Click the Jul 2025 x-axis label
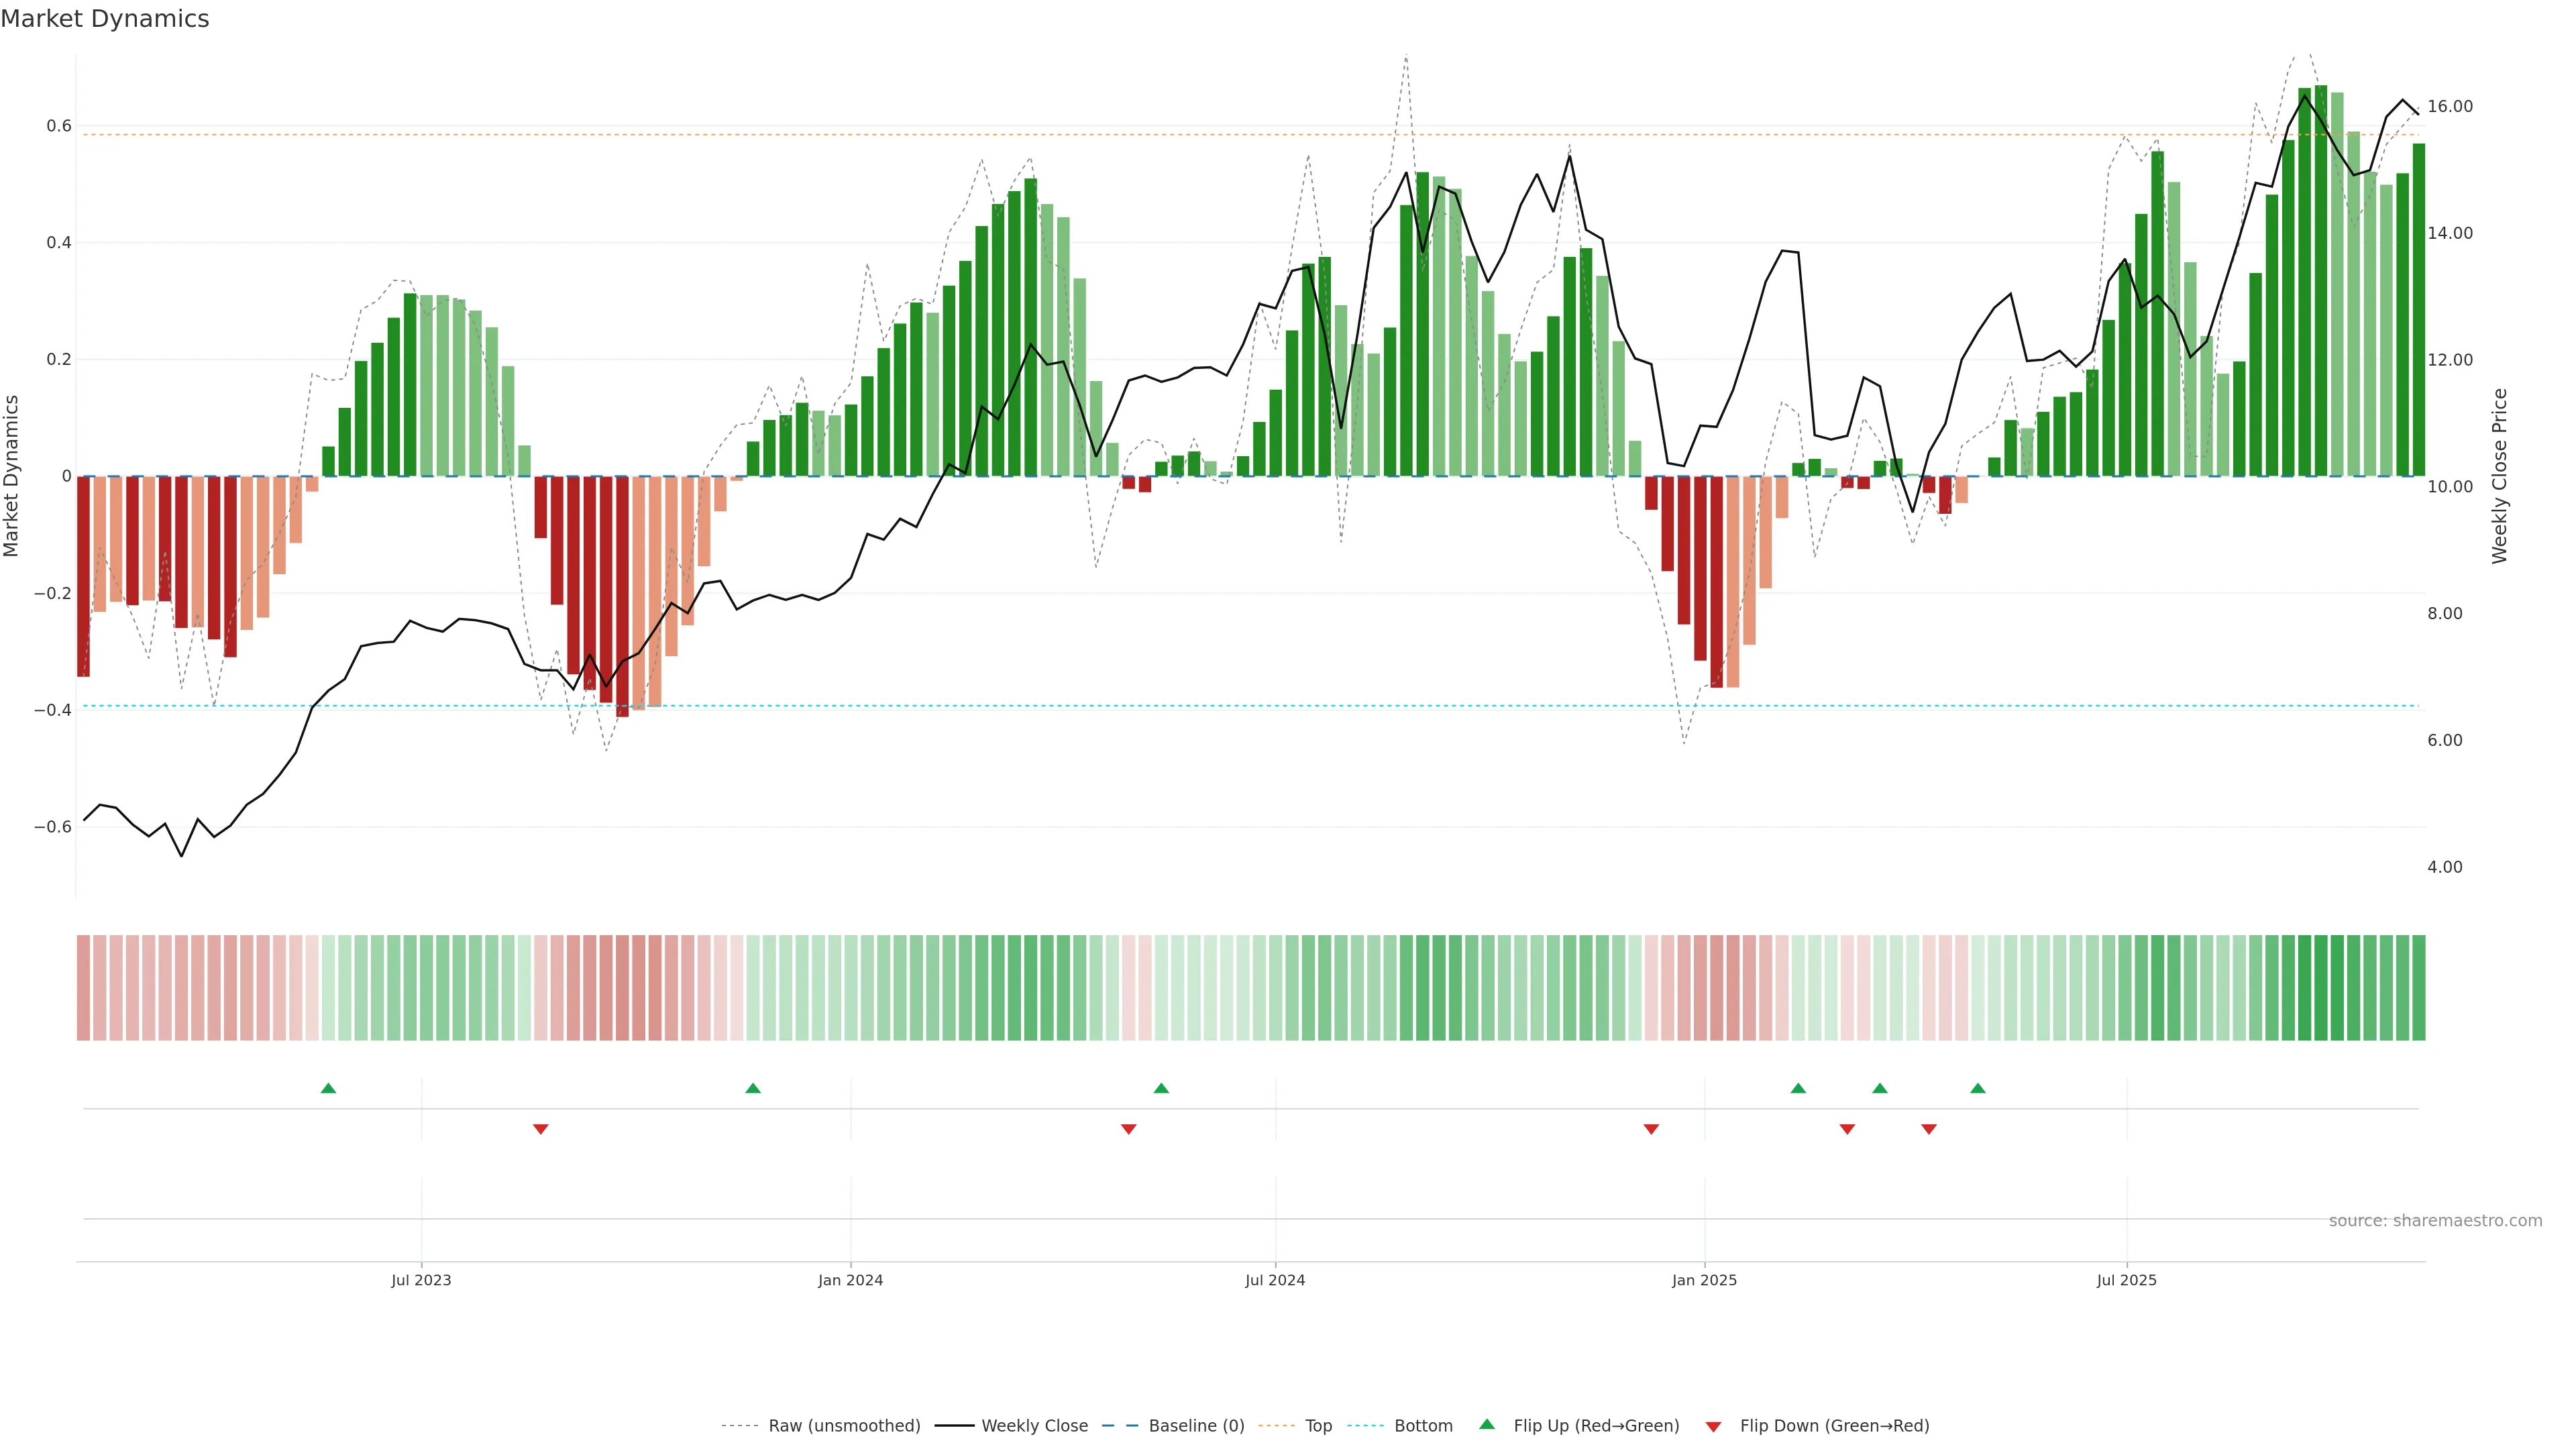The width and height of the screenshot is (2576, 1449). point(2126,1280)
